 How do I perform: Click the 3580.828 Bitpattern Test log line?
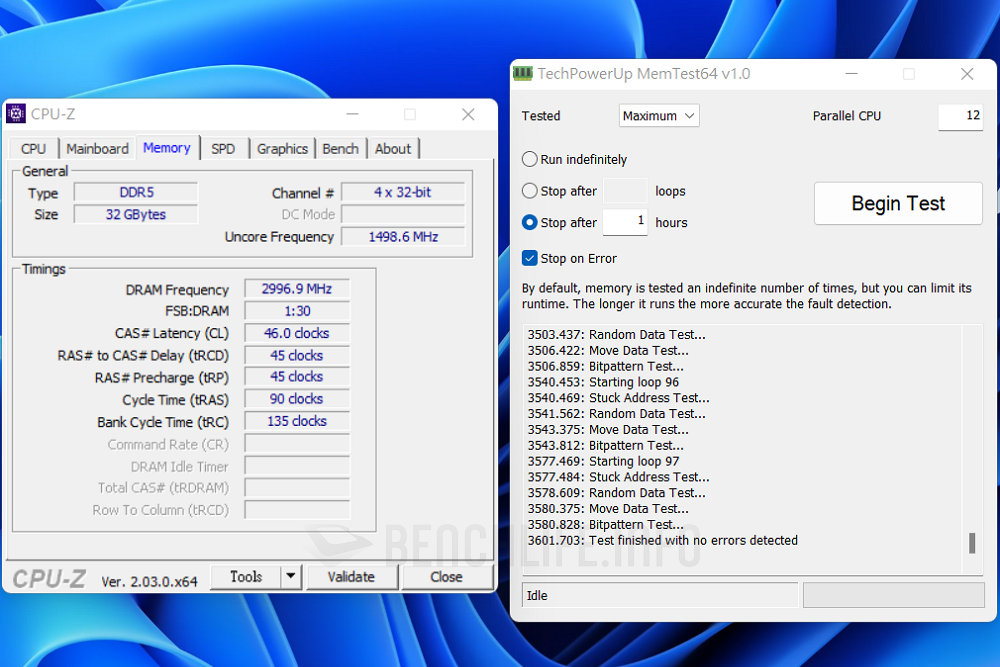pos(606,525)
